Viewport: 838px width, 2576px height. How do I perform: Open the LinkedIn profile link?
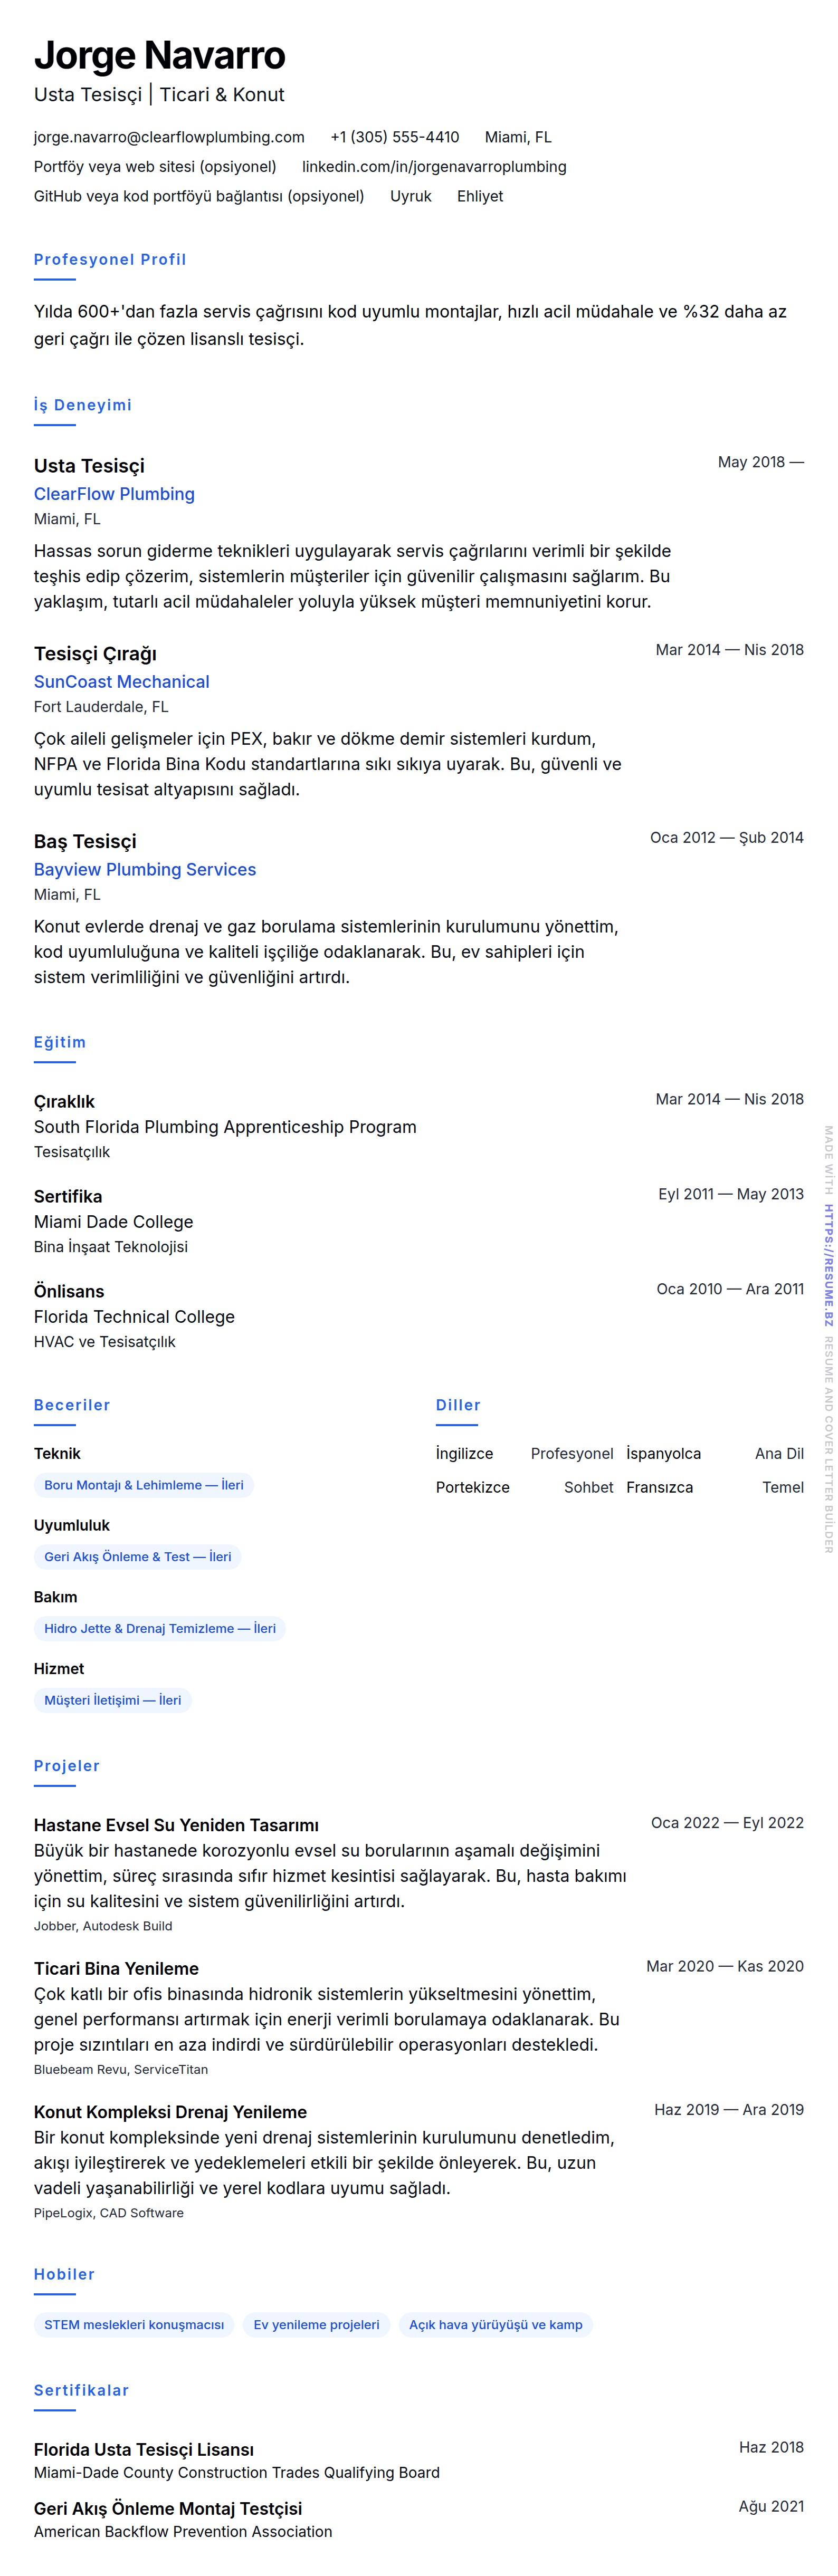tap(434, 167)
